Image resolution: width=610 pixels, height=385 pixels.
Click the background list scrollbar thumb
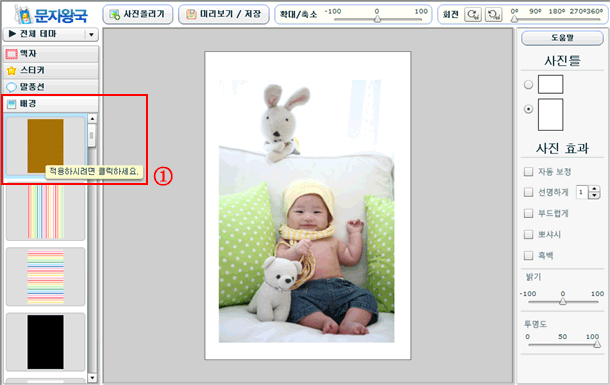[92, 135]
